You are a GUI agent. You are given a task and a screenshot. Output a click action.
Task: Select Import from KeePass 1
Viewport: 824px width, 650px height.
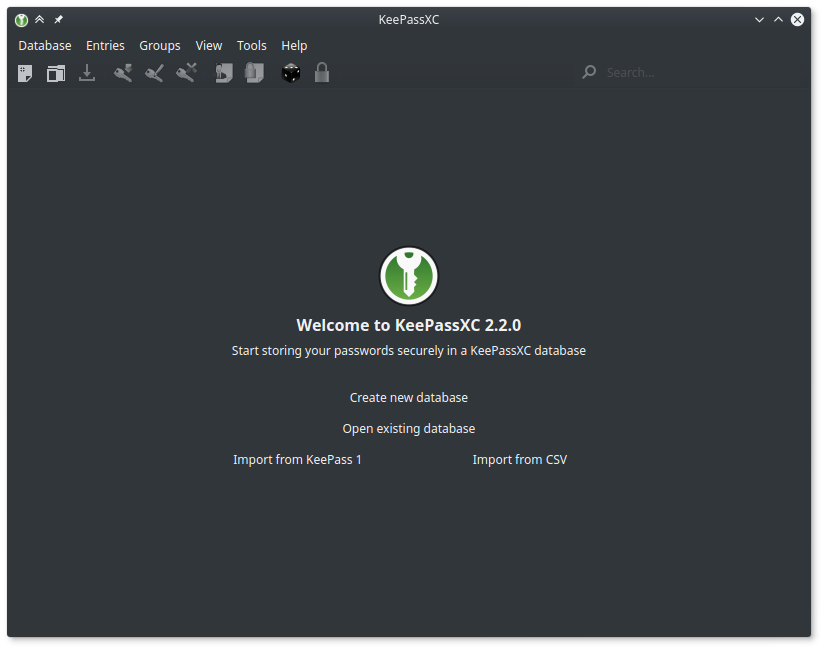click(297, 460)
